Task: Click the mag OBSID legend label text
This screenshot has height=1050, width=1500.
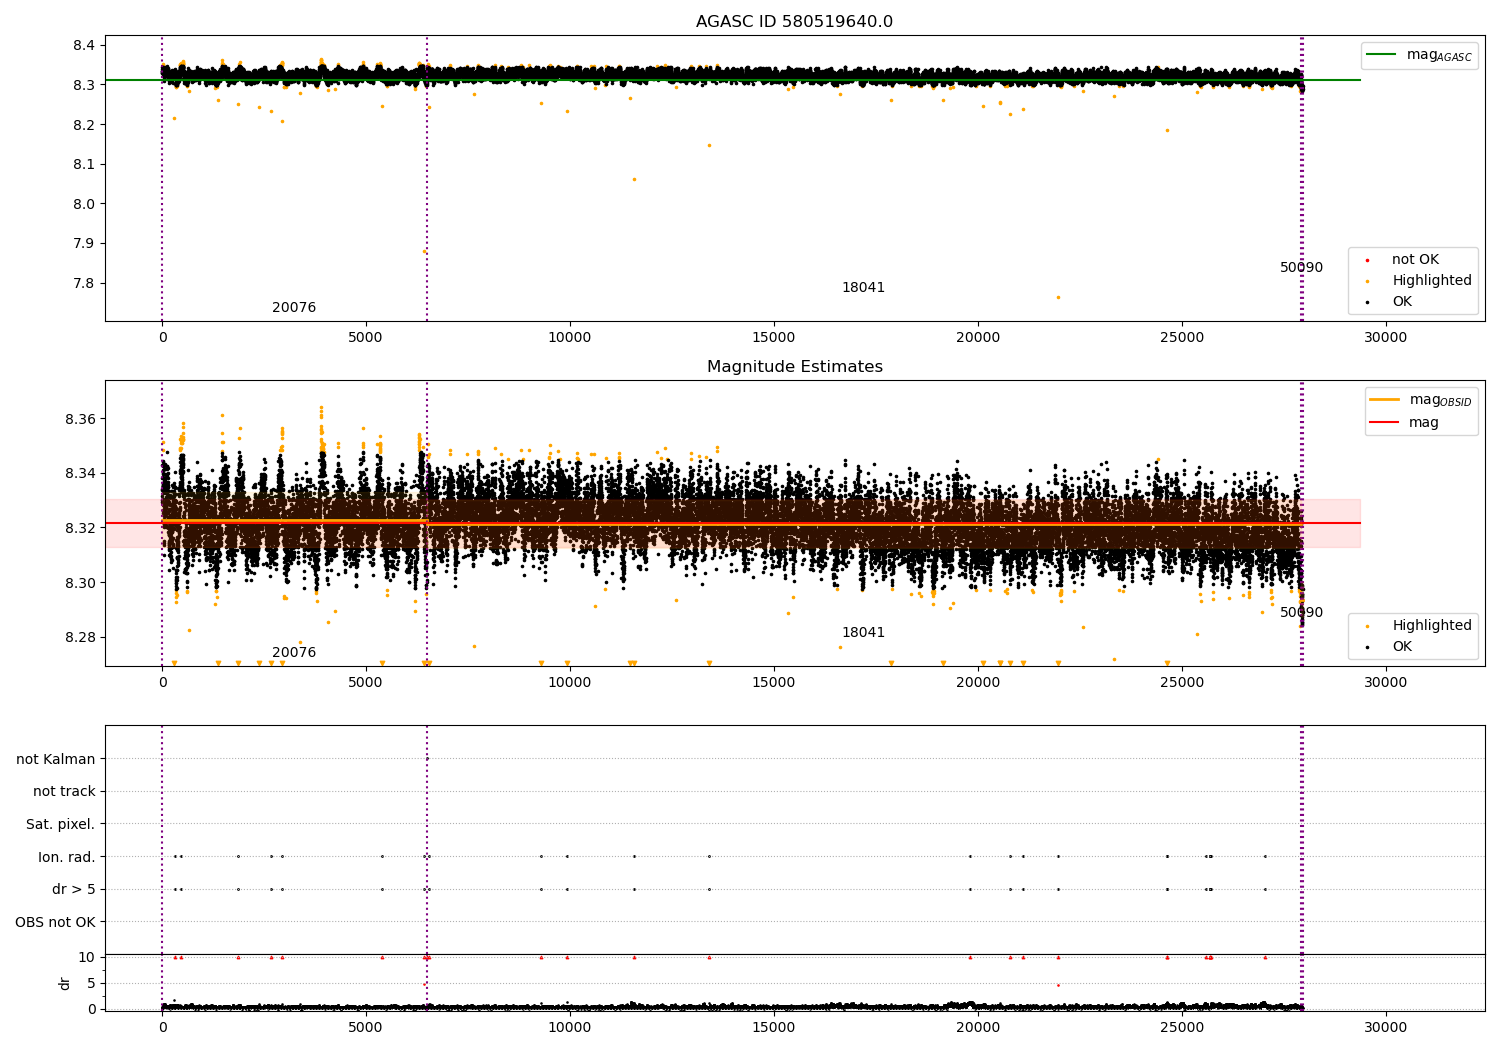Action: (1441, 400)
